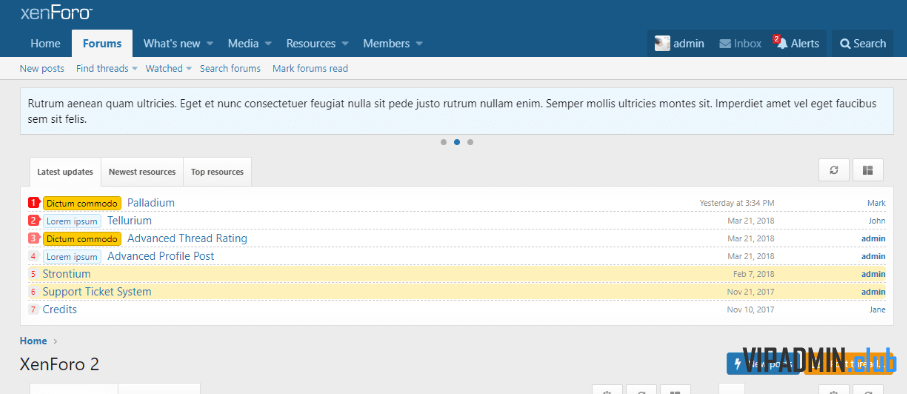
Task: Click Dictum commodo prefix on Advanced Thread Rating
Action: (x=82, y=239)
